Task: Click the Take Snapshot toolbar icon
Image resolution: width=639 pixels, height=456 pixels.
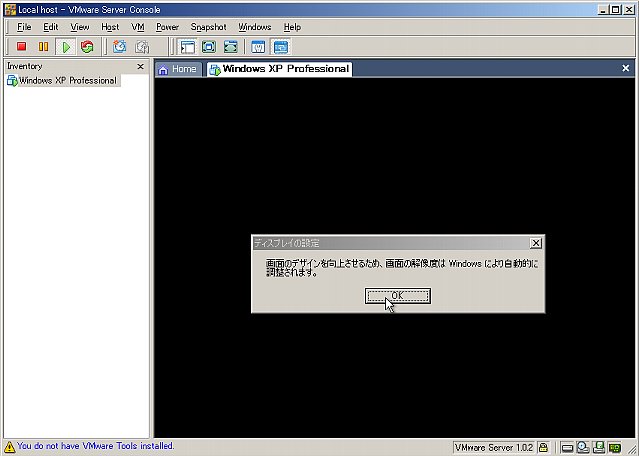Action: point(119,46)
